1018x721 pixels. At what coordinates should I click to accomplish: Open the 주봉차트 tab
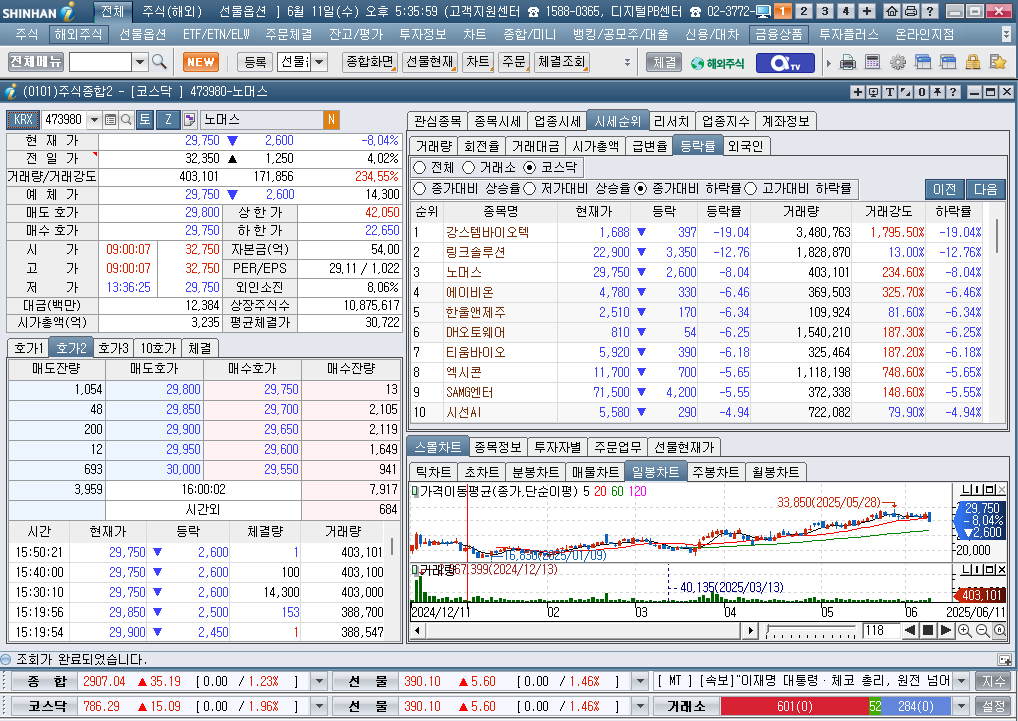click(x=715, y=472)
